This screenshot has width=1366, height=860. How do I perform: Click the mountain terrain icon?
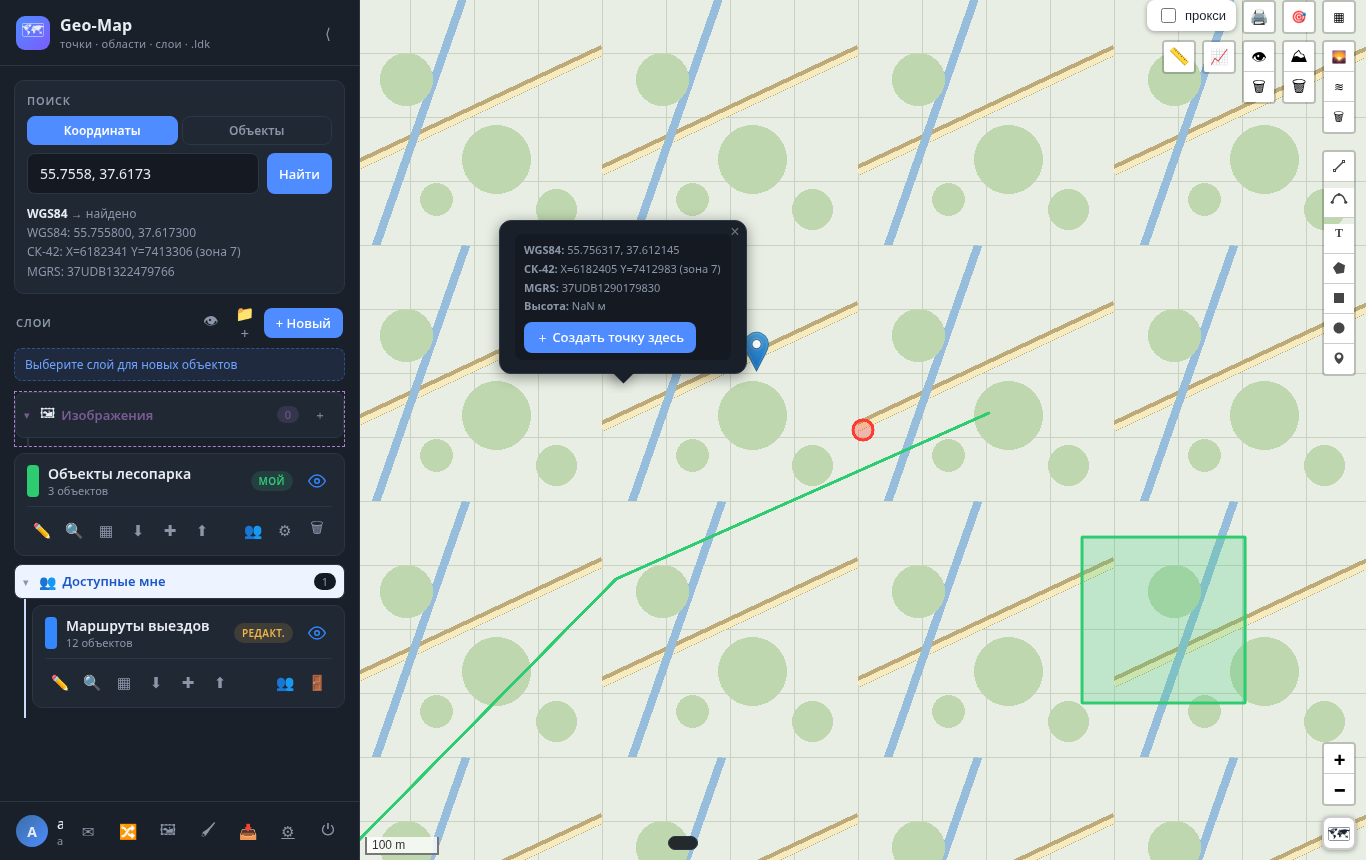[x=1299, y=57]
